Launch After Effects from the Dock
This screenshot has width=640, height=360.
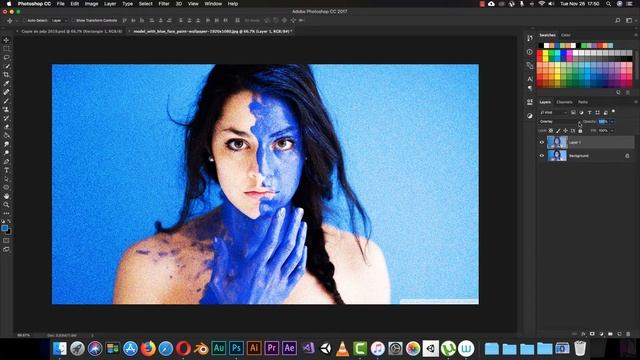point(289,348)
